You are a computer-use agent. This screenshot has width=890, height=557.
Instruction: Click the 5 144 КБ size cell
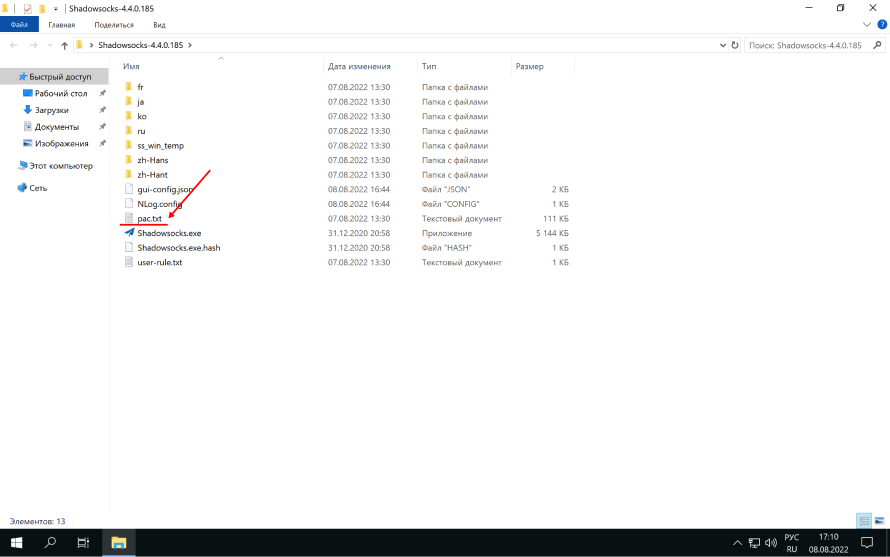click(552, 233)
